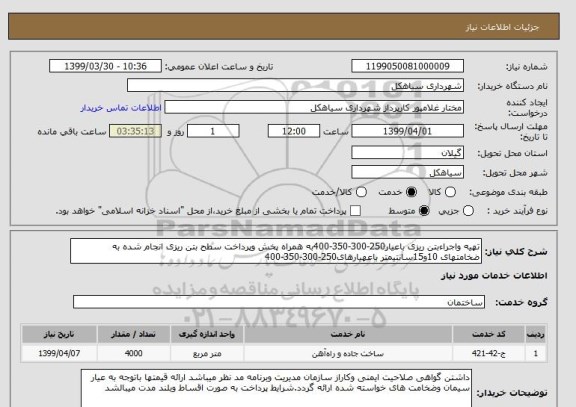This screenshot has height=407, width=576.
Task: Click the buyer name field شهرداری سیاهکل
Action: coord(295,86)
